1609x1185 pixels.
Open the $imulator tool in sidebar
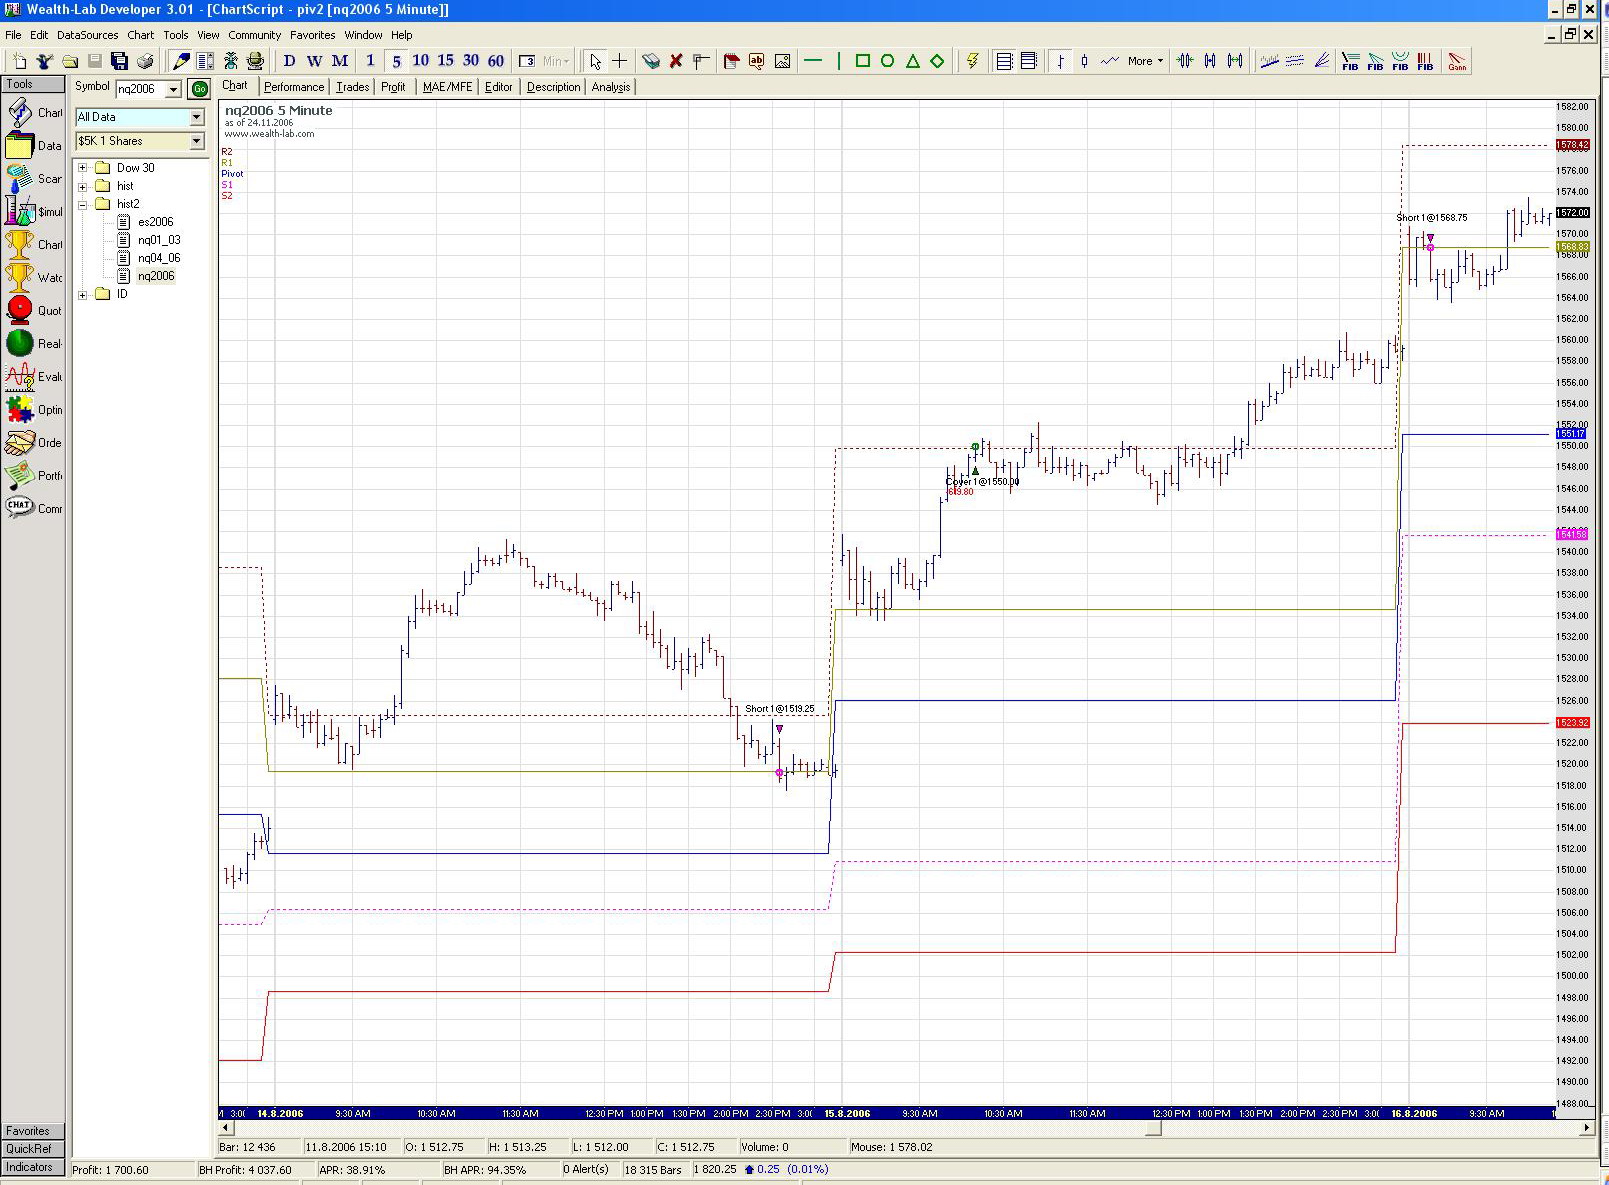(x=34, y=212)
